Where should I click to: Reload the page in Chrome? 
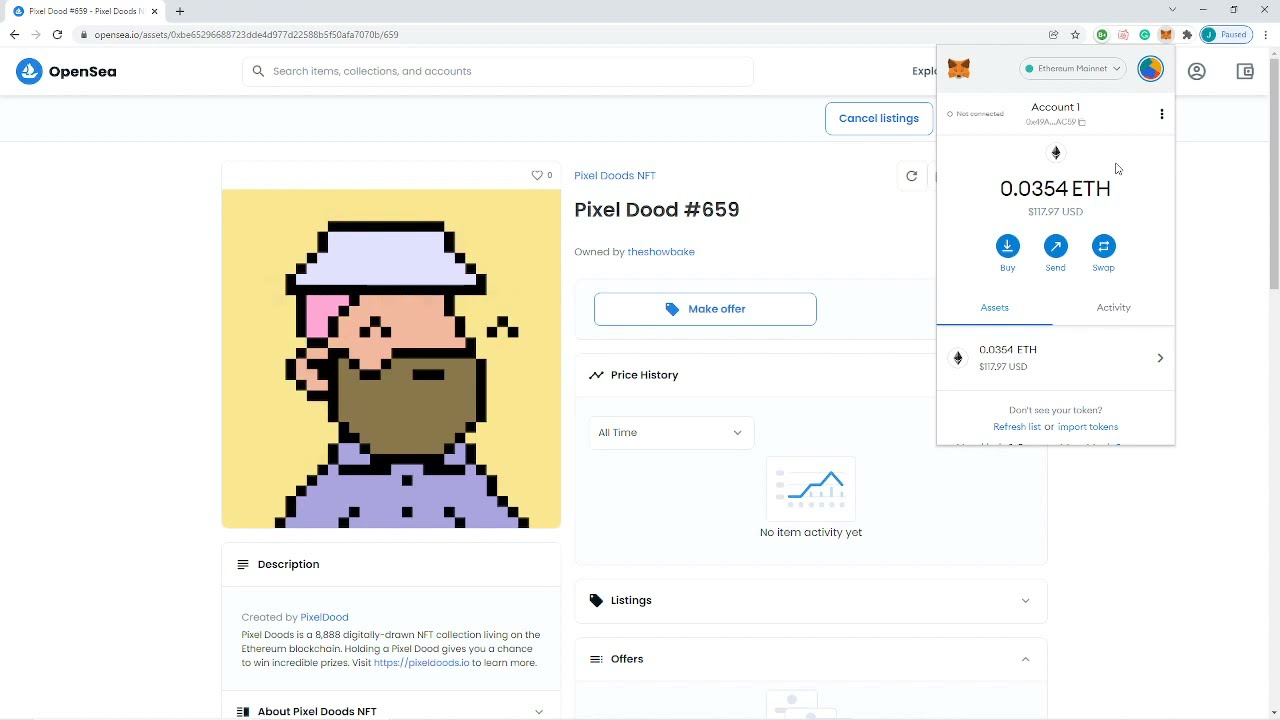(x=57, y=34)
